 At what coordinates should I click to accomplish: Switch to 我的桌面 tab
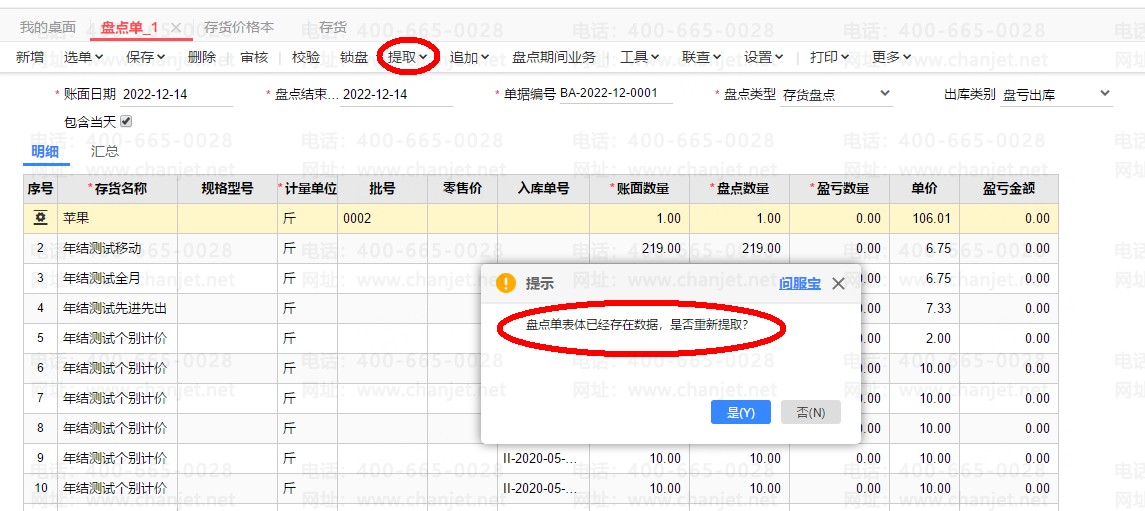47,28
